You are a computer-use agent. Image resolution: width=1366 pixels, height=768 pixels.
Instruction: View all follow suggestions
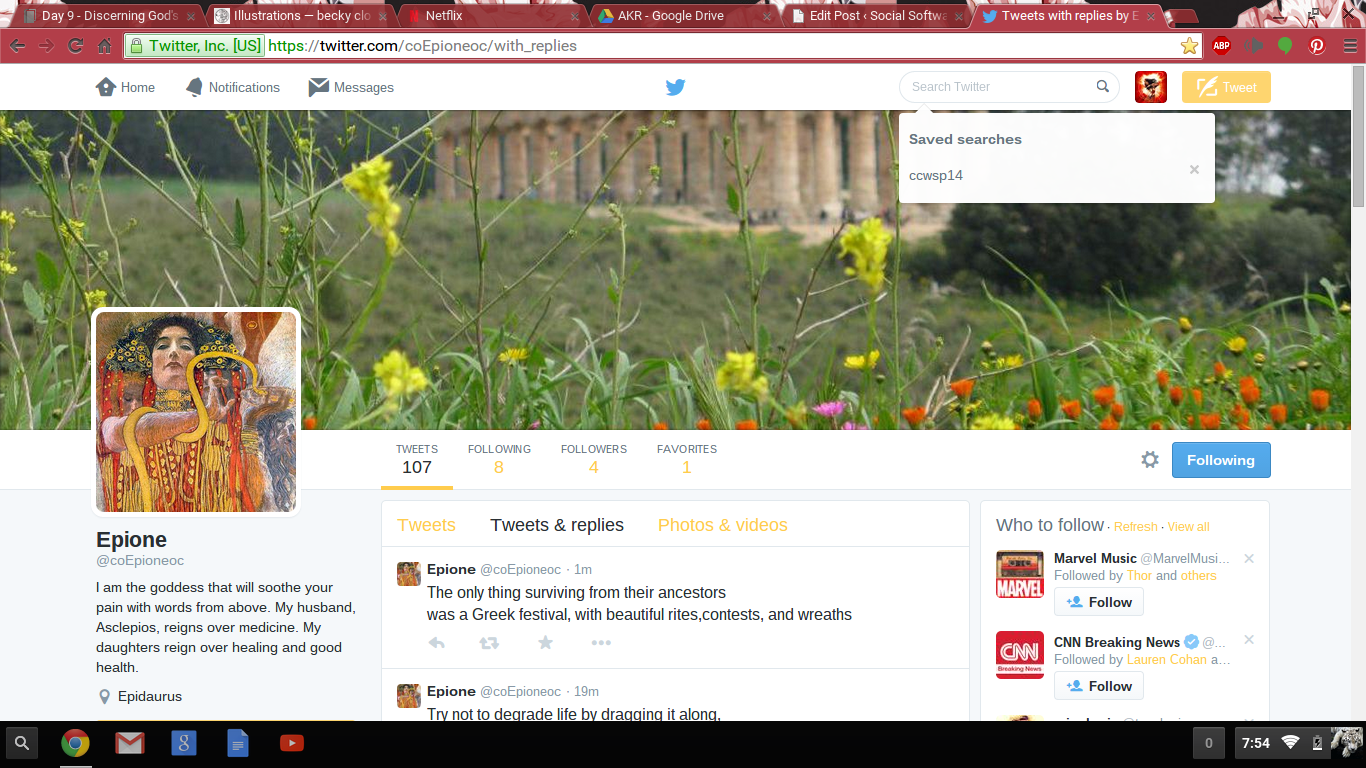pos(1188,527)
